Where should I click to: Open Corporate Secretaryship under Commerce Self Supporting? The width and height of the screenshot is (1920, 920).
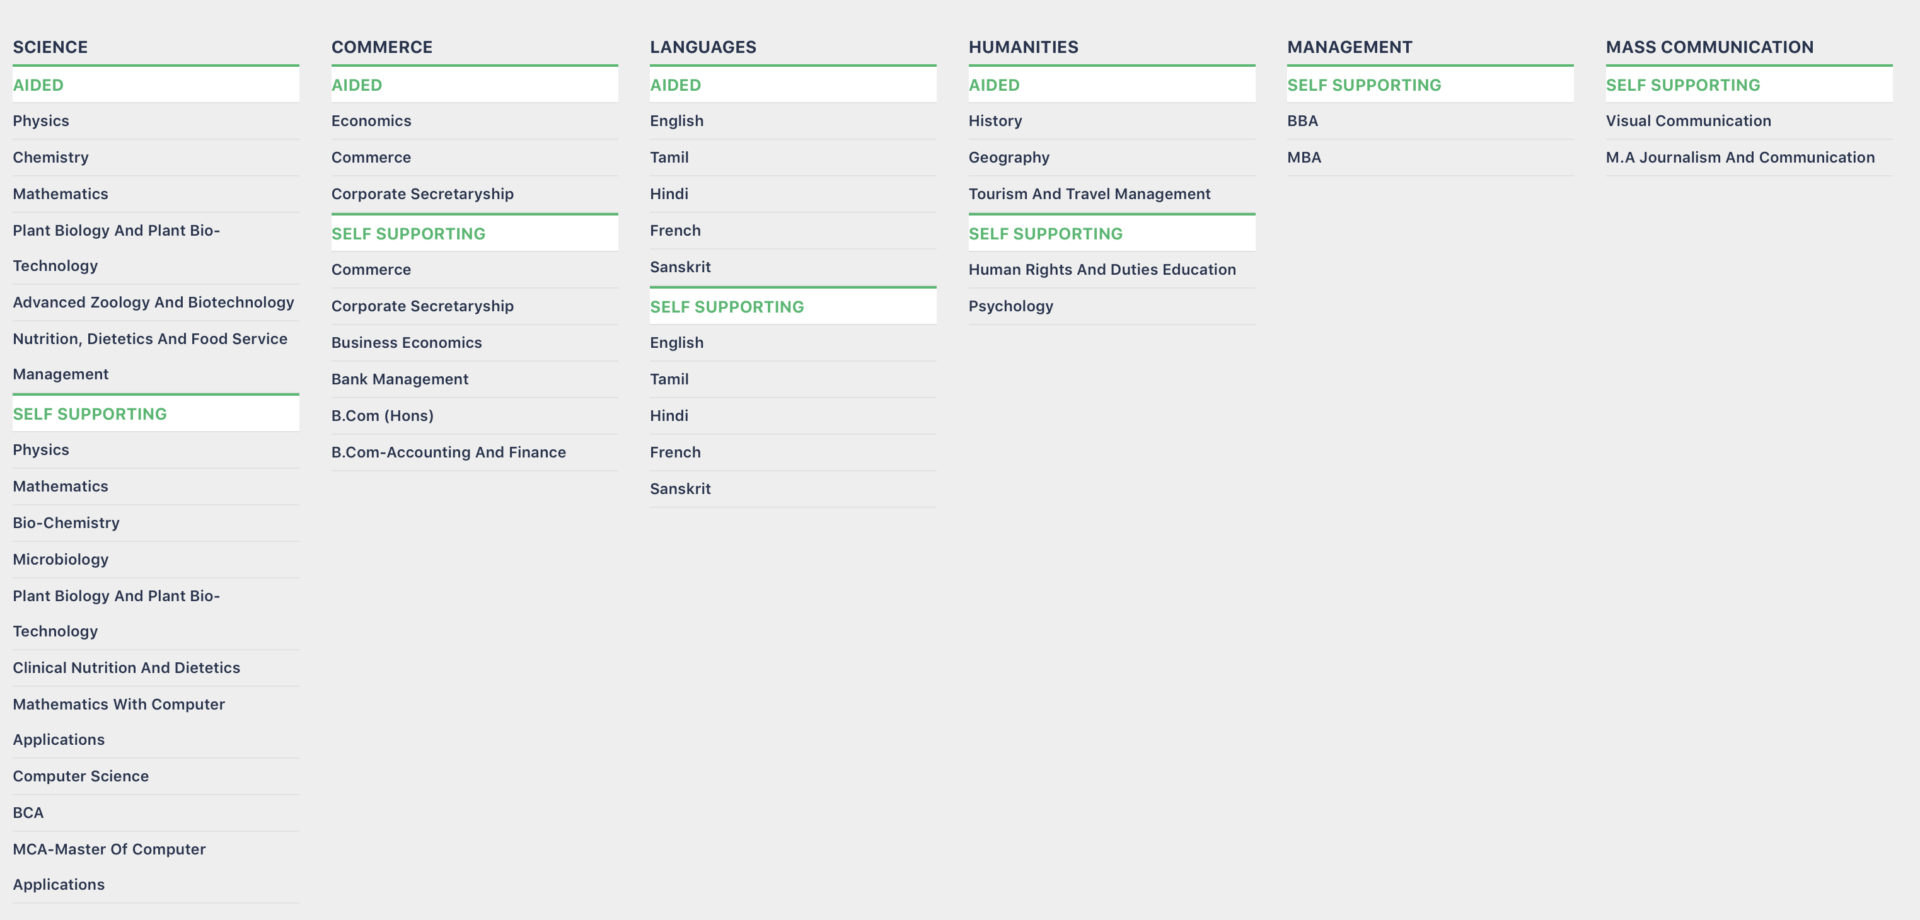click(422, 306)
